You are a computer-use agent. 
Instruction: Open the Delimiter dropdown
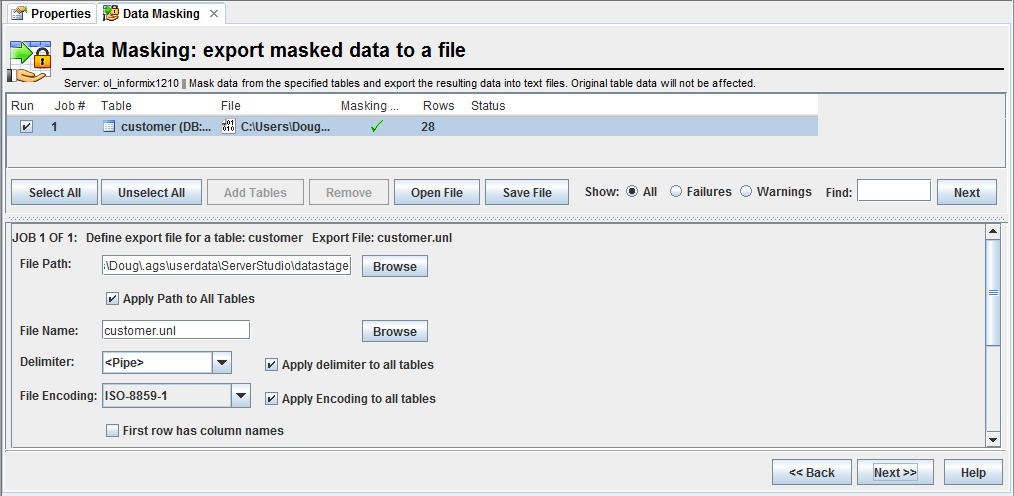click(x=222, y=364)
